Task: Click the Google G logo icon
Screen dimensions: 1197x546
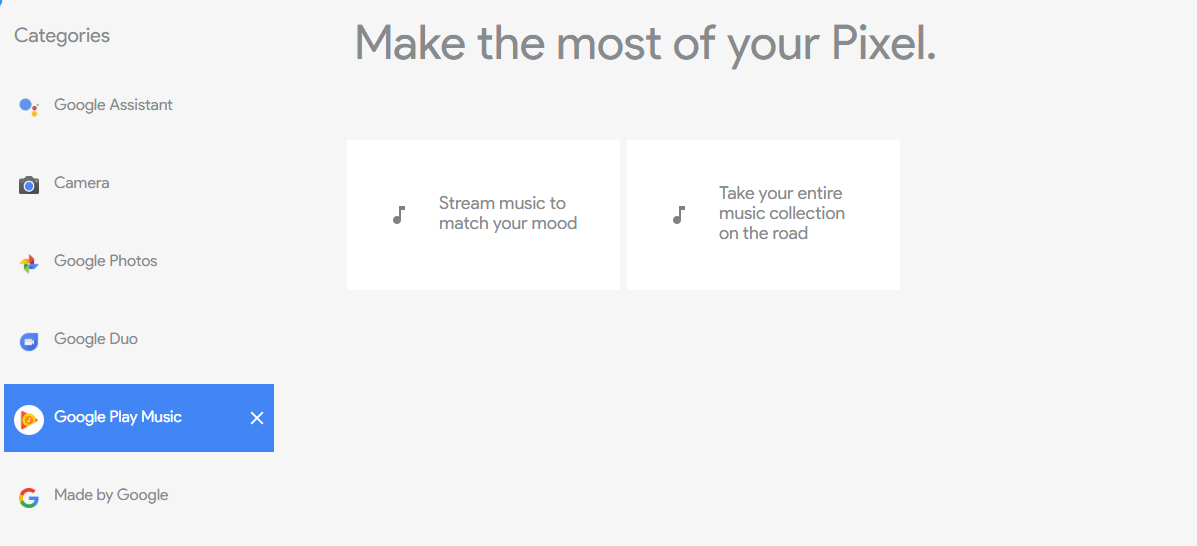Action: (x=28, y=498)
